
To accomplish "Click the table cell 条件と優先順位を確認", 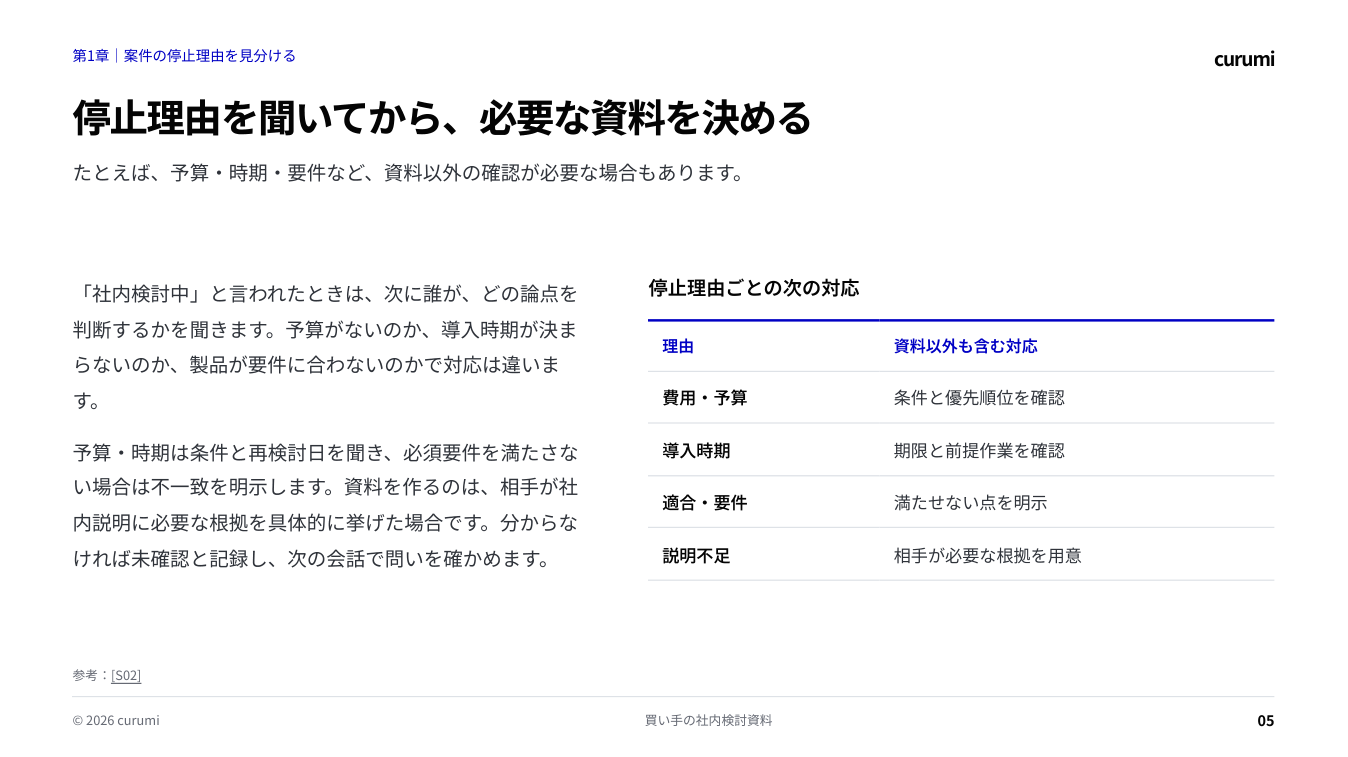I will pyautogui.click(x=979, y=398).
